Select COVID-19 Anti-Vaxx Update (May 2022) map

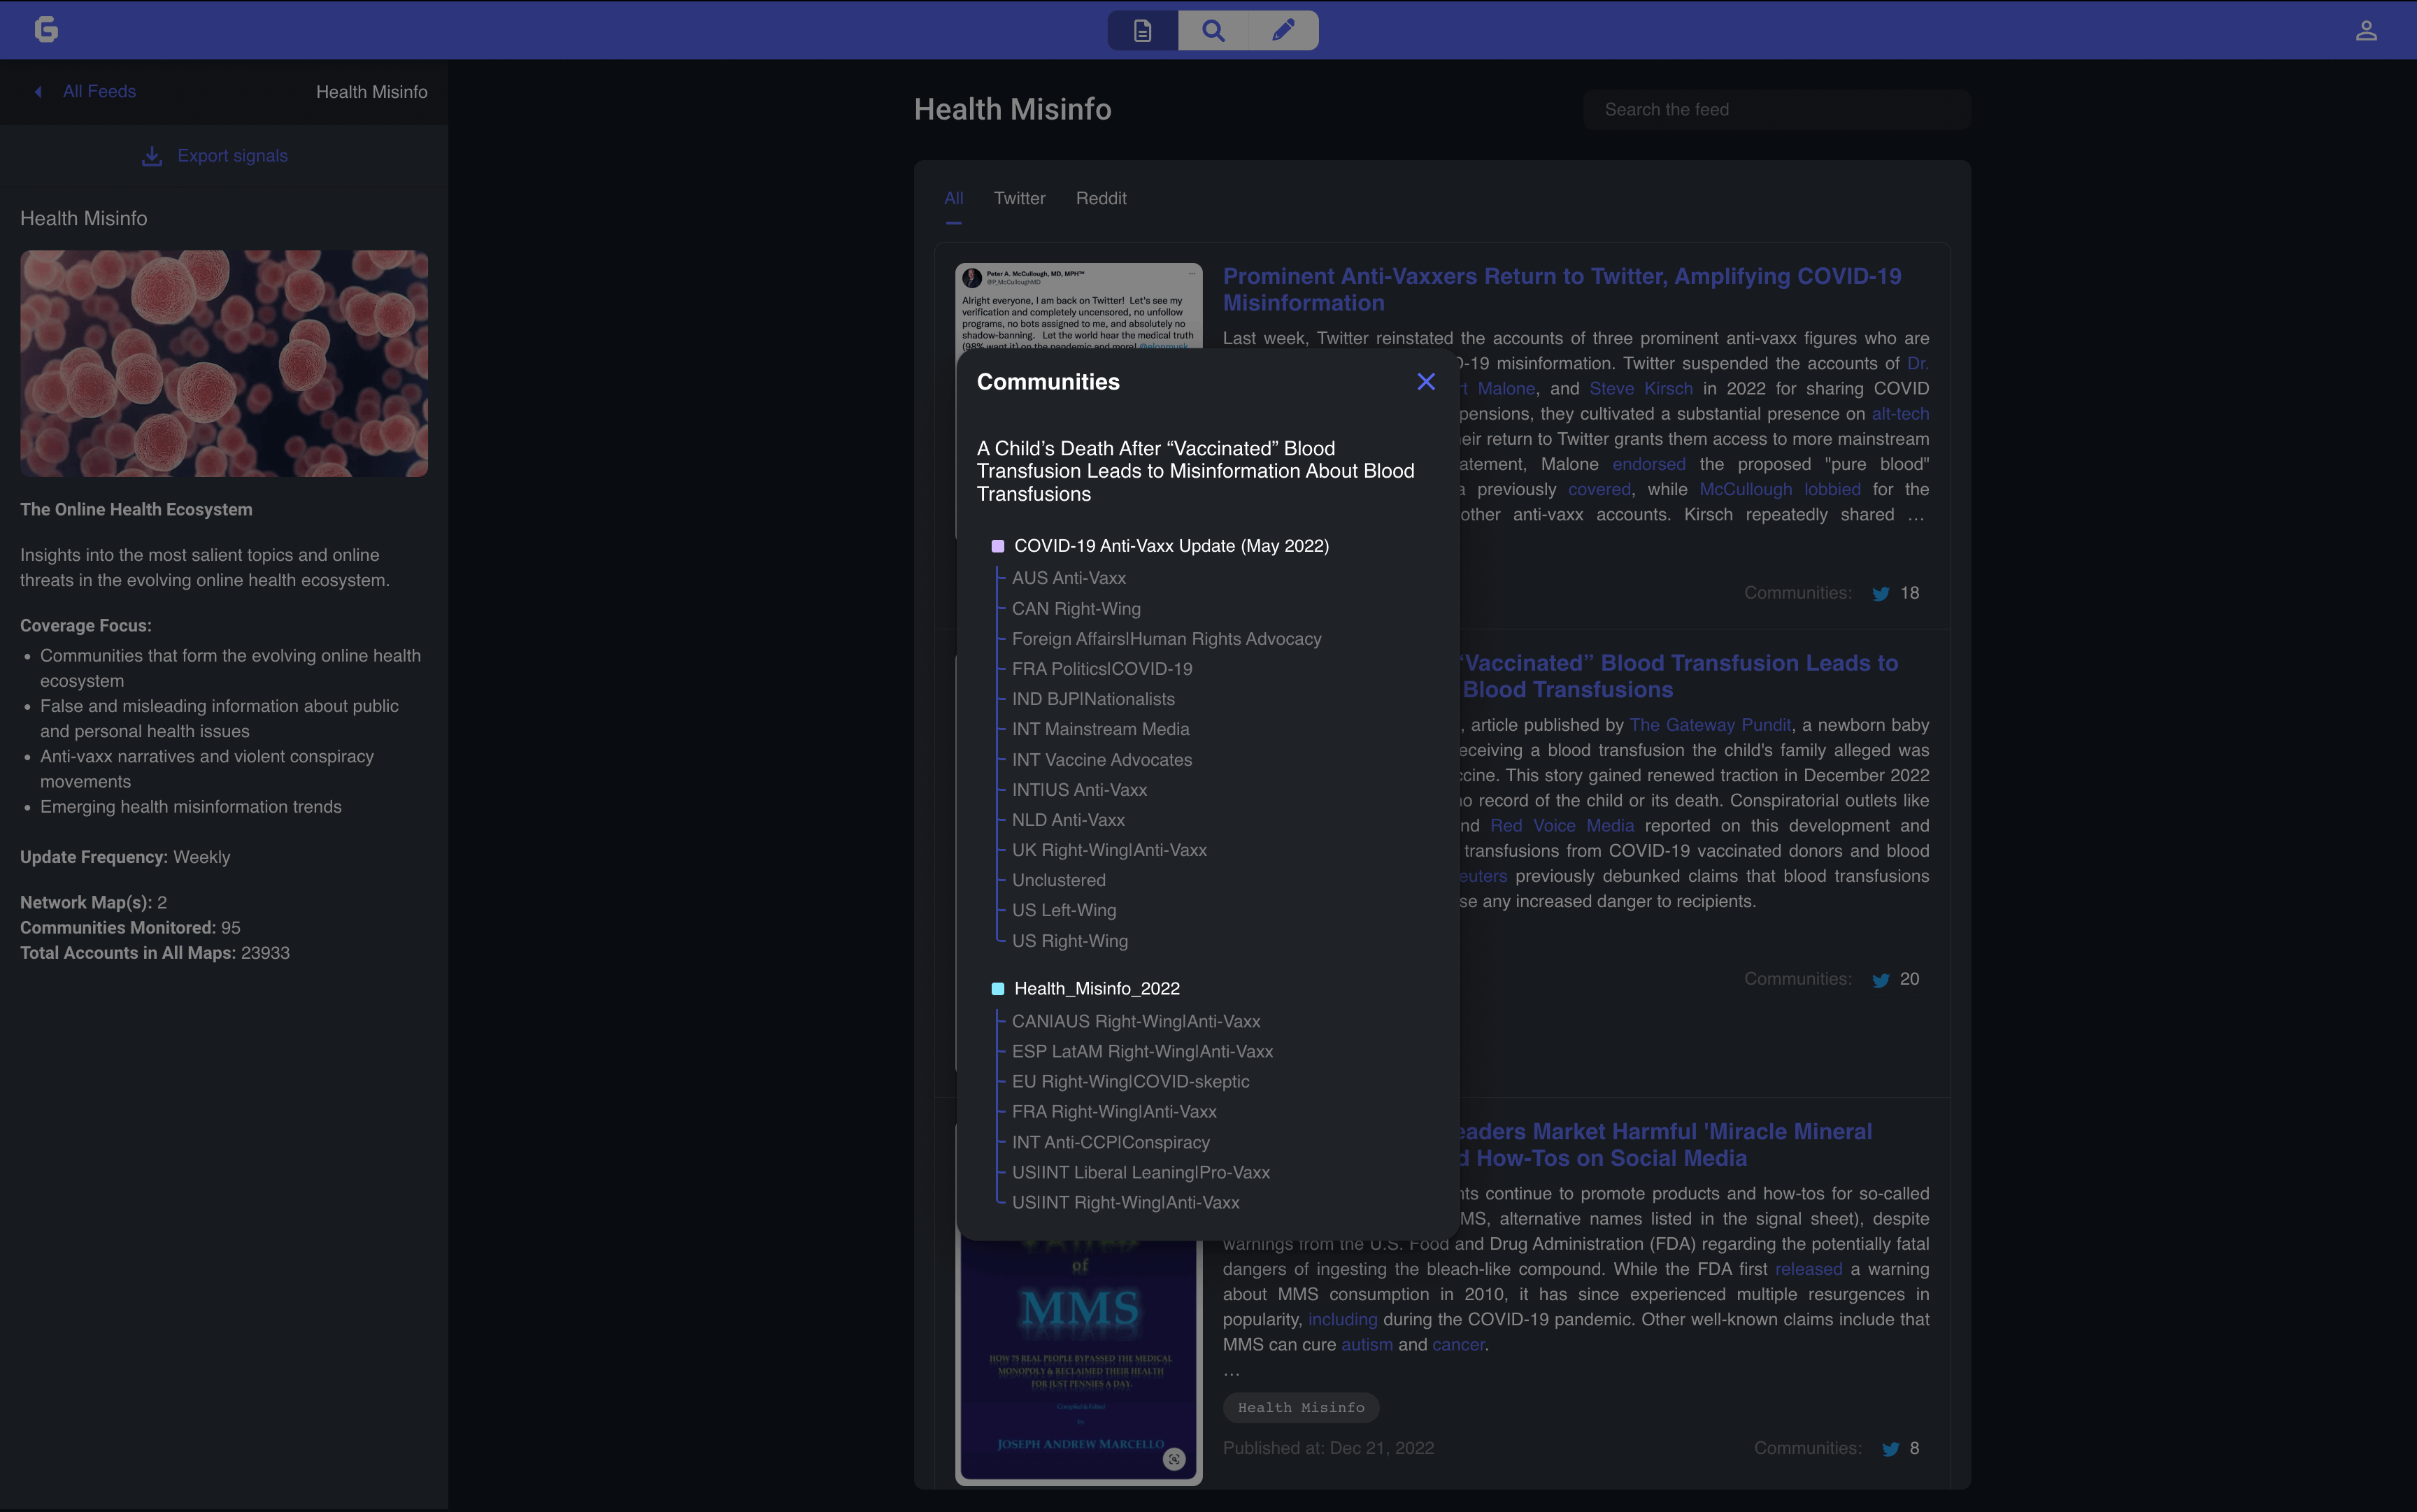click(x=1171, y=546)
